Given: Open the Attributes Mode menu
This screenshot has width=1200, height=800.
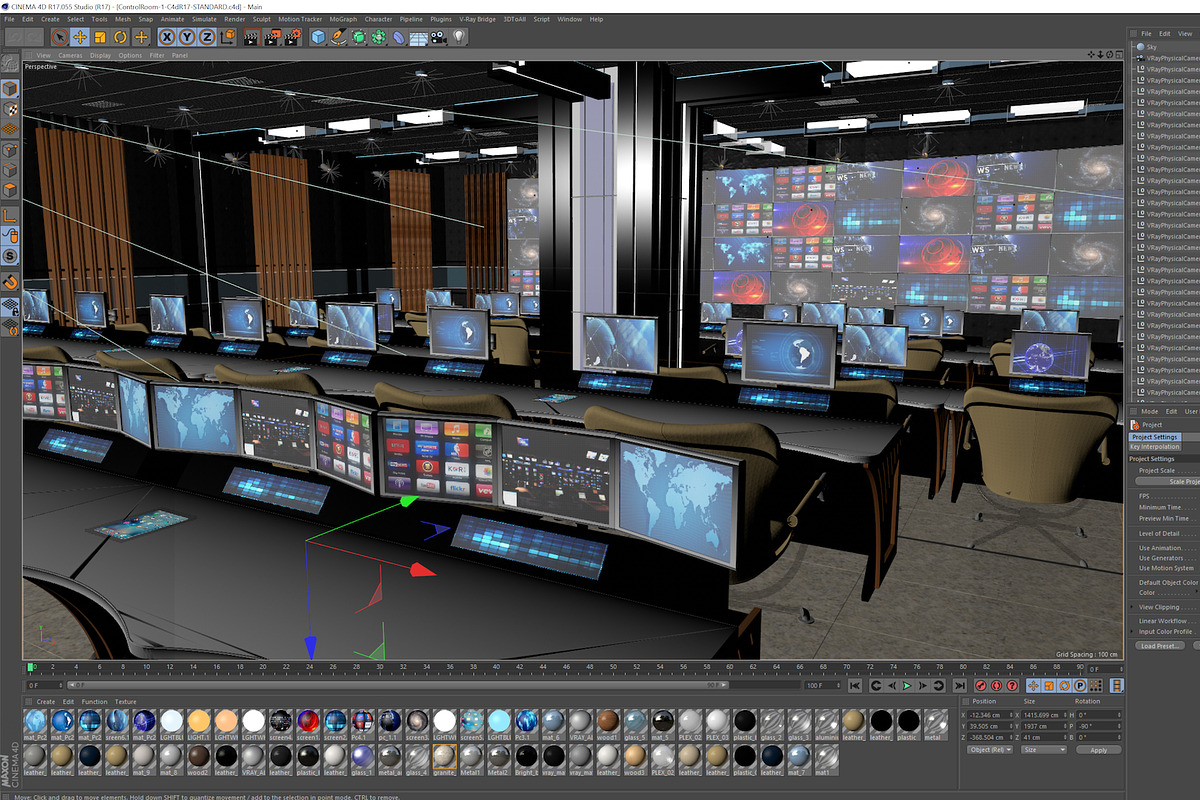Looking at the screenshot, I should (x=1150, y=411).
